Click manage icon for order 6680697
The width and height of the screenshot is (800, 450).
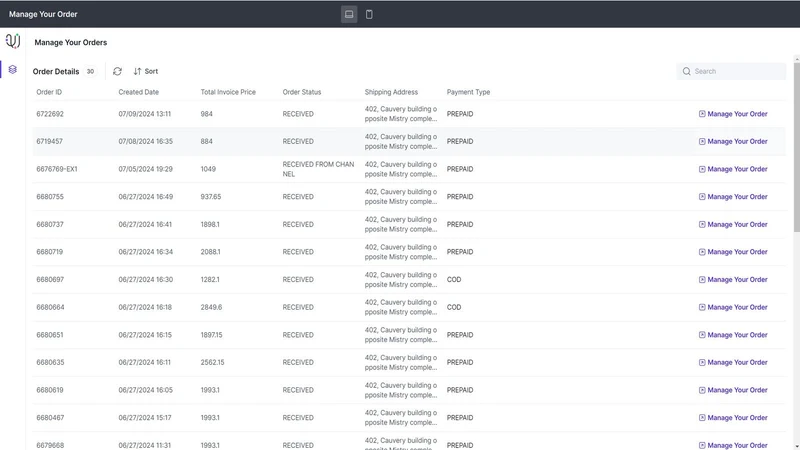(702, 280)
